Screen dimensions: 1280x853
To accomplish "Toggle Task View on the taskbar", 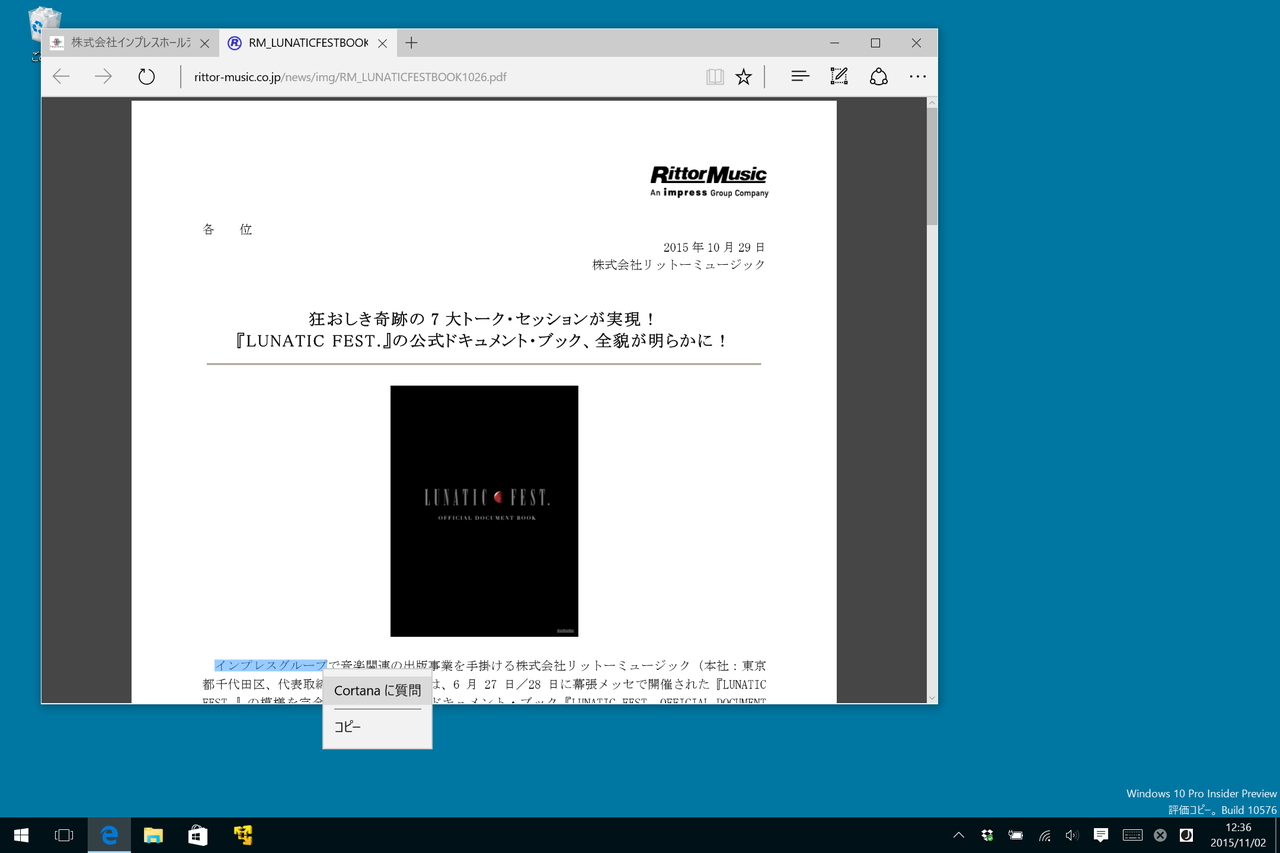I will tap(63, 835).
